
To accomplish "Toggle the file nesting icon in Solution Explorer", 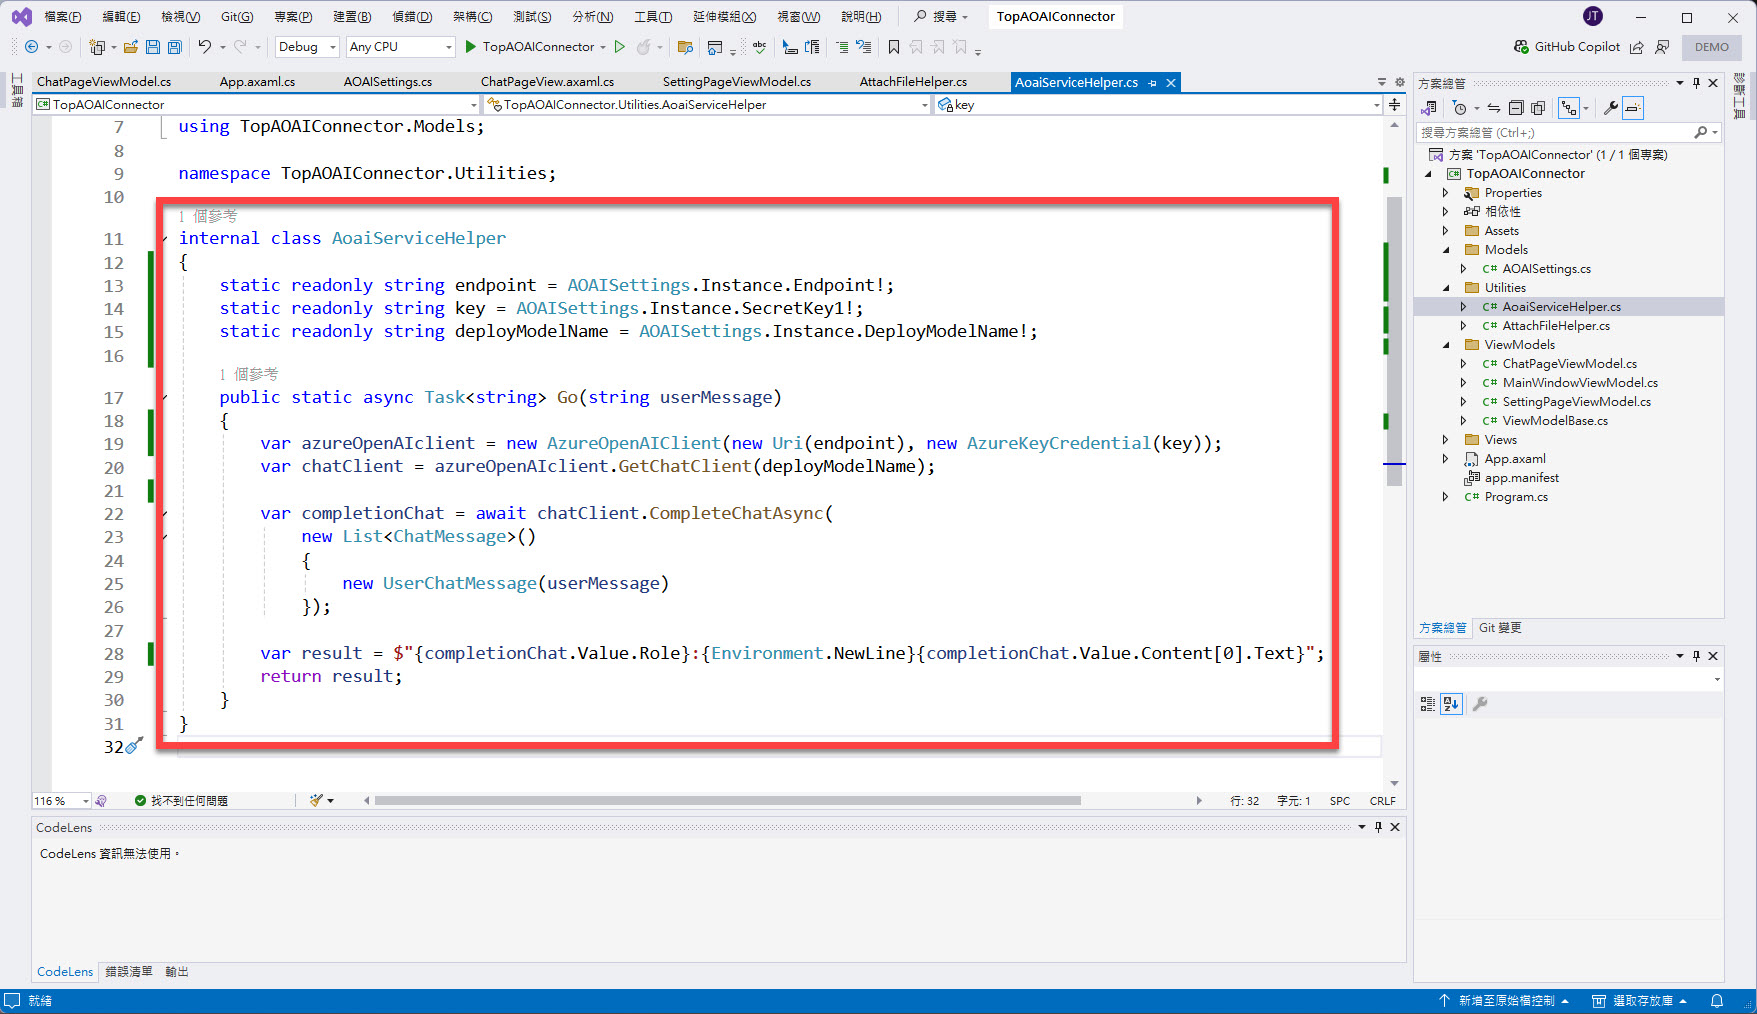I will (1569, 108).
